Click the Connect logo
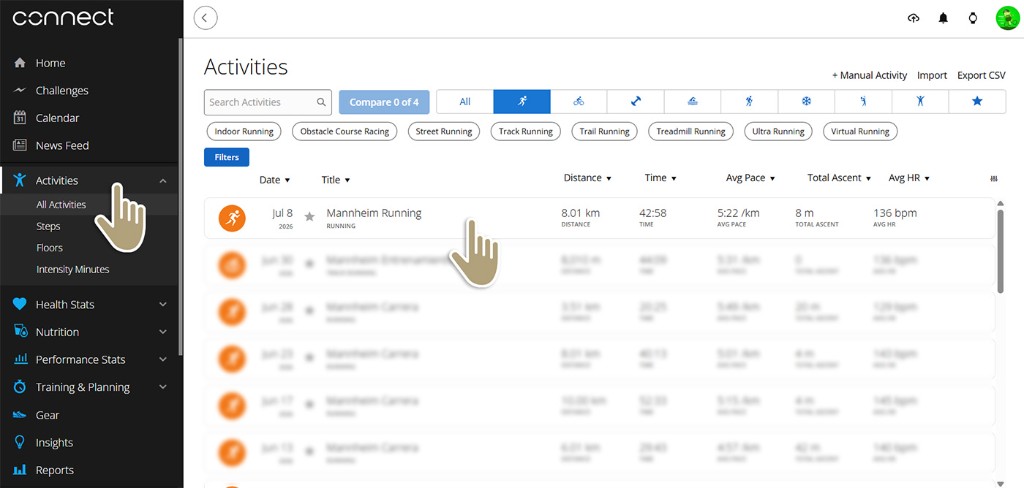Image resolution: width=1024 pixels, height=488 pixels. 63,18
